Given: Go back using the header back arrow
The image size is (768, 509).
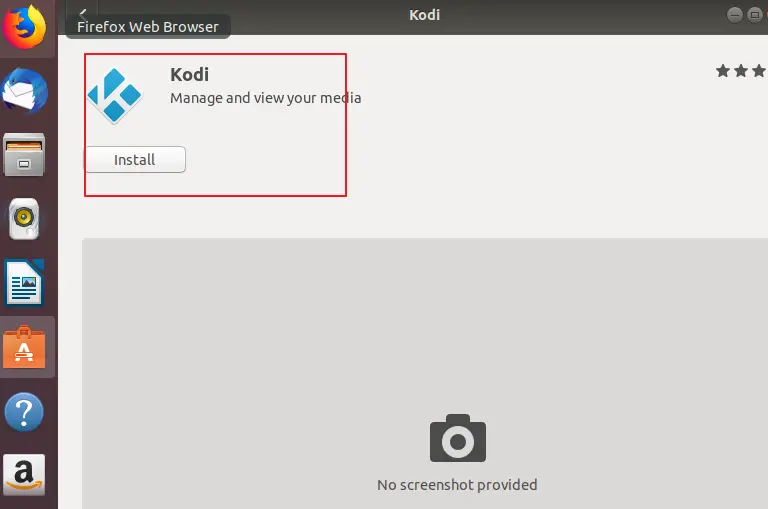Looking at the screenshot, I should [x=83, y=14].
